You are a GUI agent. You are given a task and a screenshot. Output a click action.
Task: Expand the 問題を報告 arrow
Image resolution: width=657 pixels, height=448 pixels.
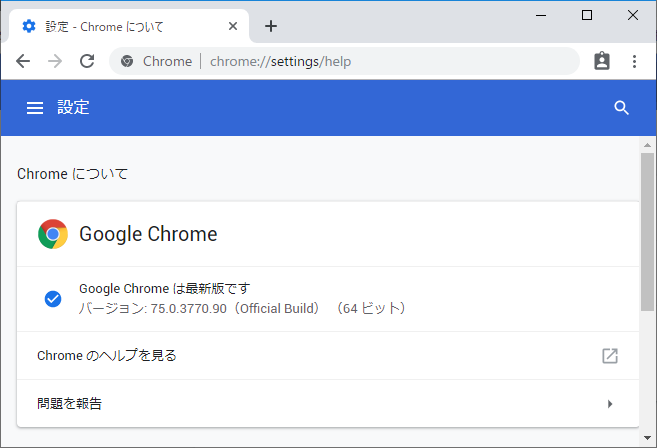610,404
